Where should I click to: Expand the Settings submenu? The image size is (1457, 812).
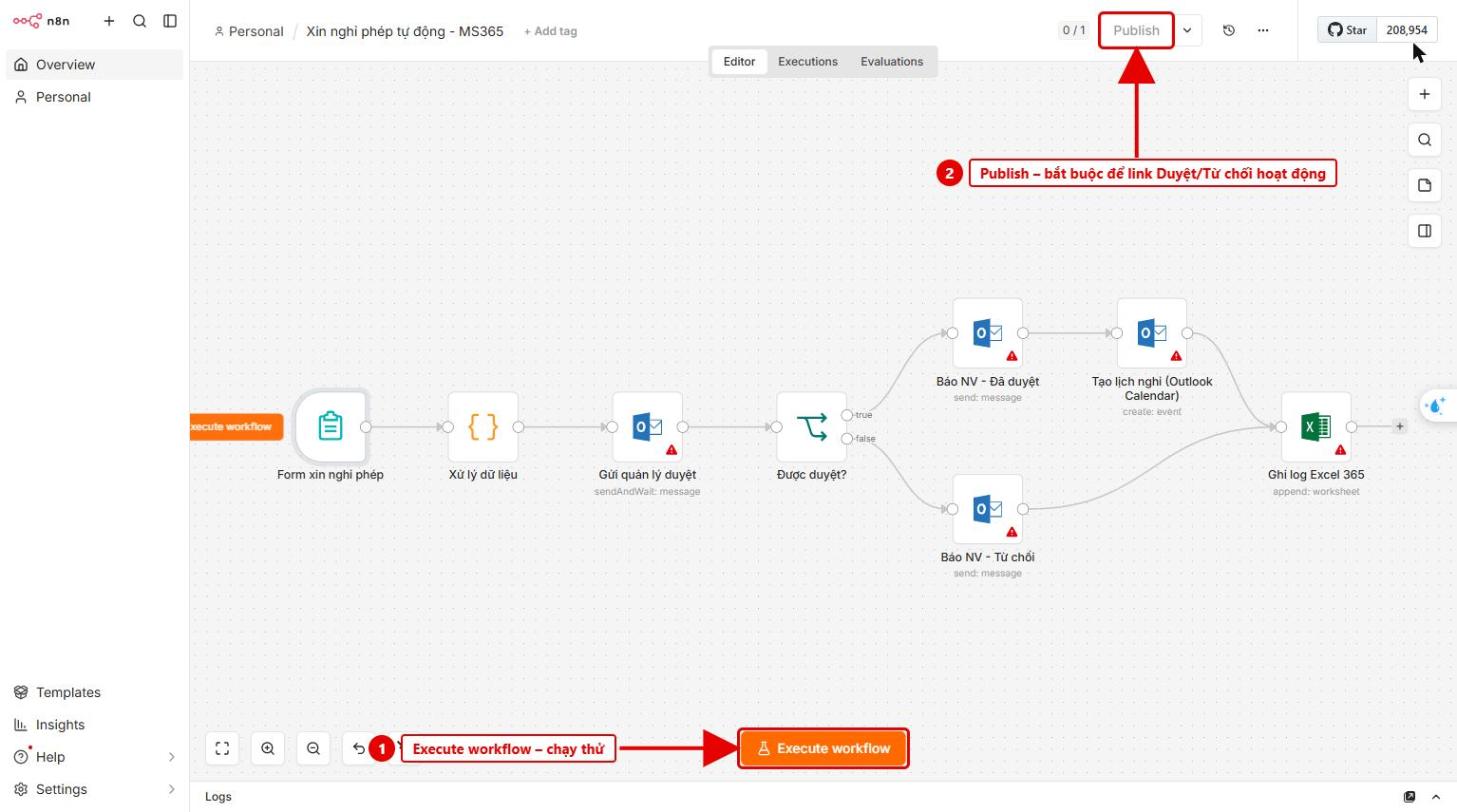click(x=171, y=789)
